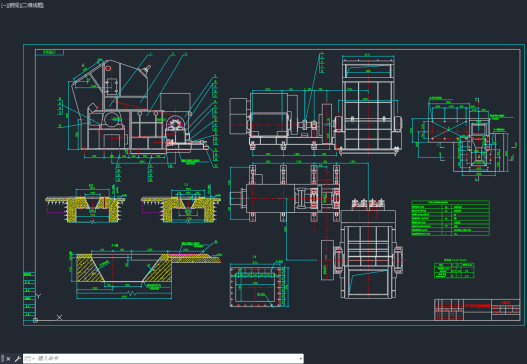The height and width of the screenshot is (364, 527).
Task: Open the viewport controls [-] menu
Action: click(x=3, y=5)
